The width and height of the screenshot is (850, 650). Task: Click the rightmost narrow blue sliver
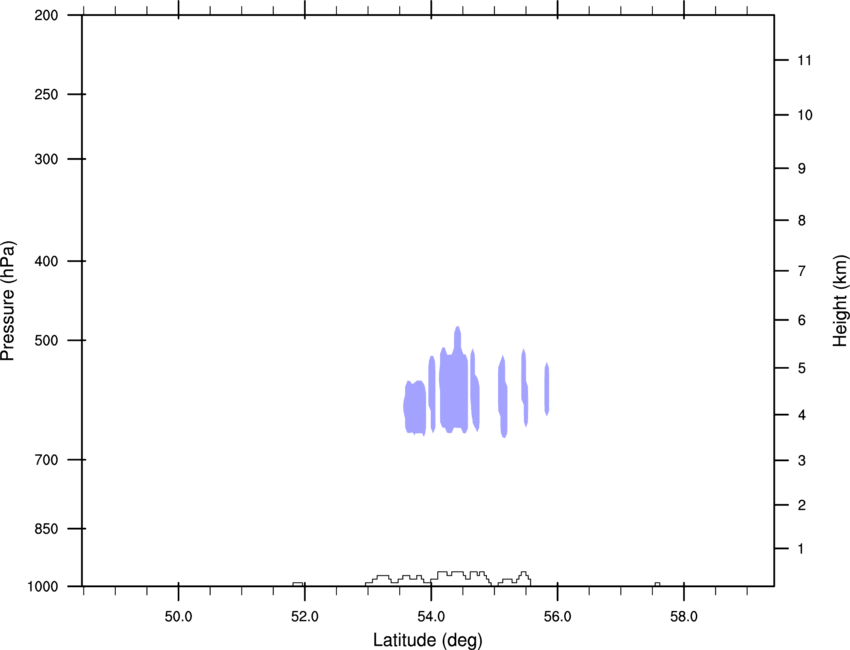pyautogui.click(x=547, y=388)
